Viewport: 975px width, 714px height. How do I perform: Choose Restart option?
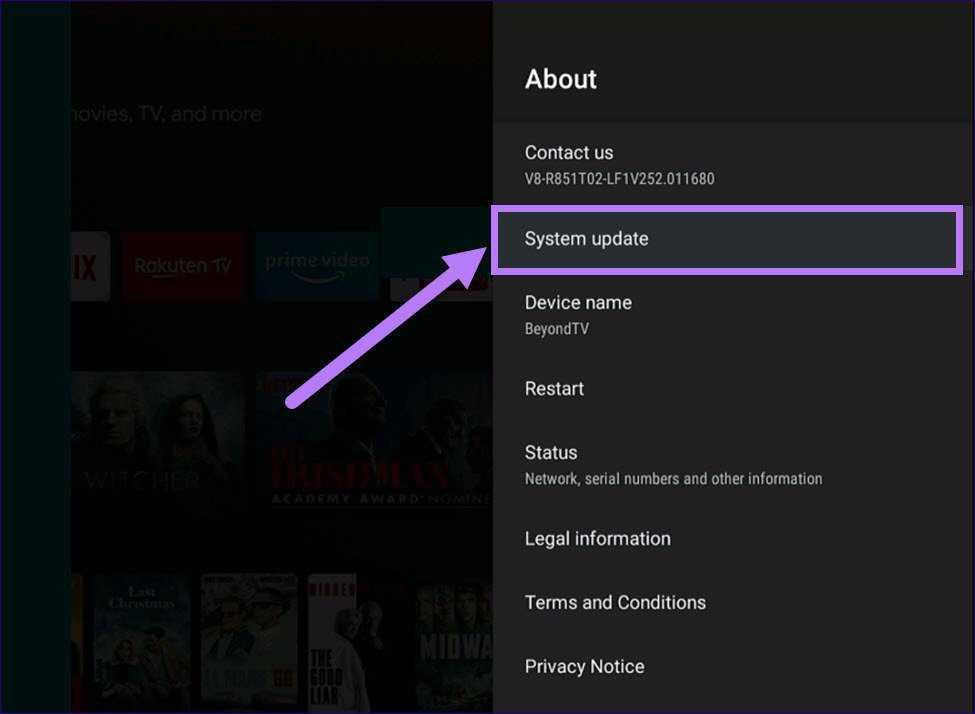pos(734,389)
